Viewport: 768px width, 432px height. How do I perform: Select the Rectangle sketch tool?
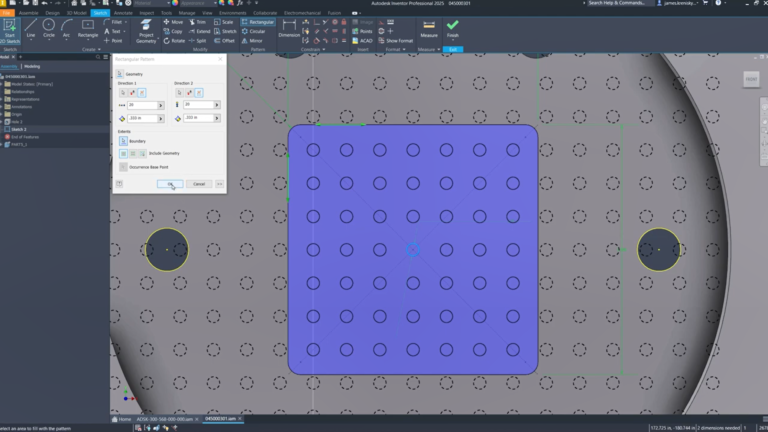[x=88, y=28]
